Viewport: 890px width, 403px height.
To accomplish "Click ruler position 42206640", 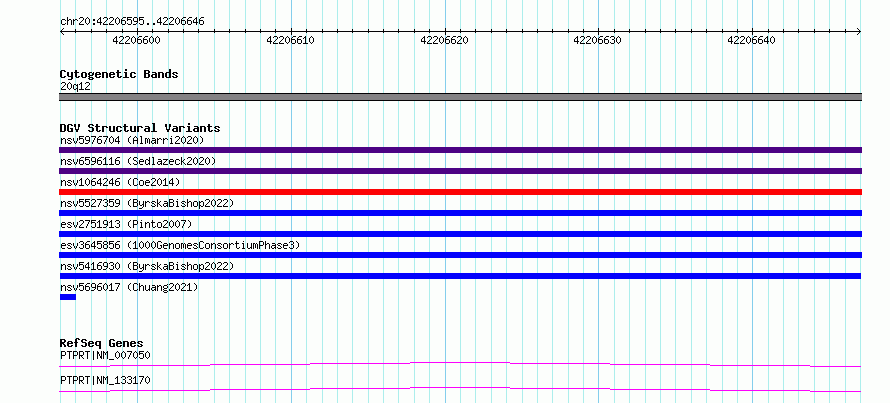I will click(751, 40).
